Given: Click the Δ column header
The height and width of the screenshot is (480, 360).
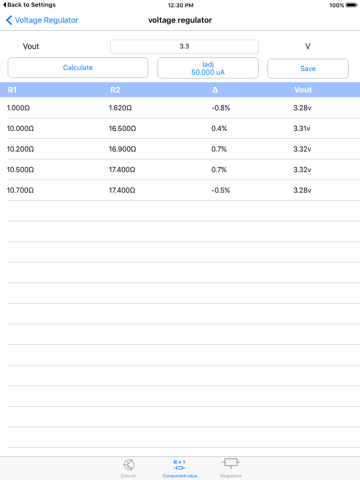Looking at the screenshot, I should (x=215, y=90).
